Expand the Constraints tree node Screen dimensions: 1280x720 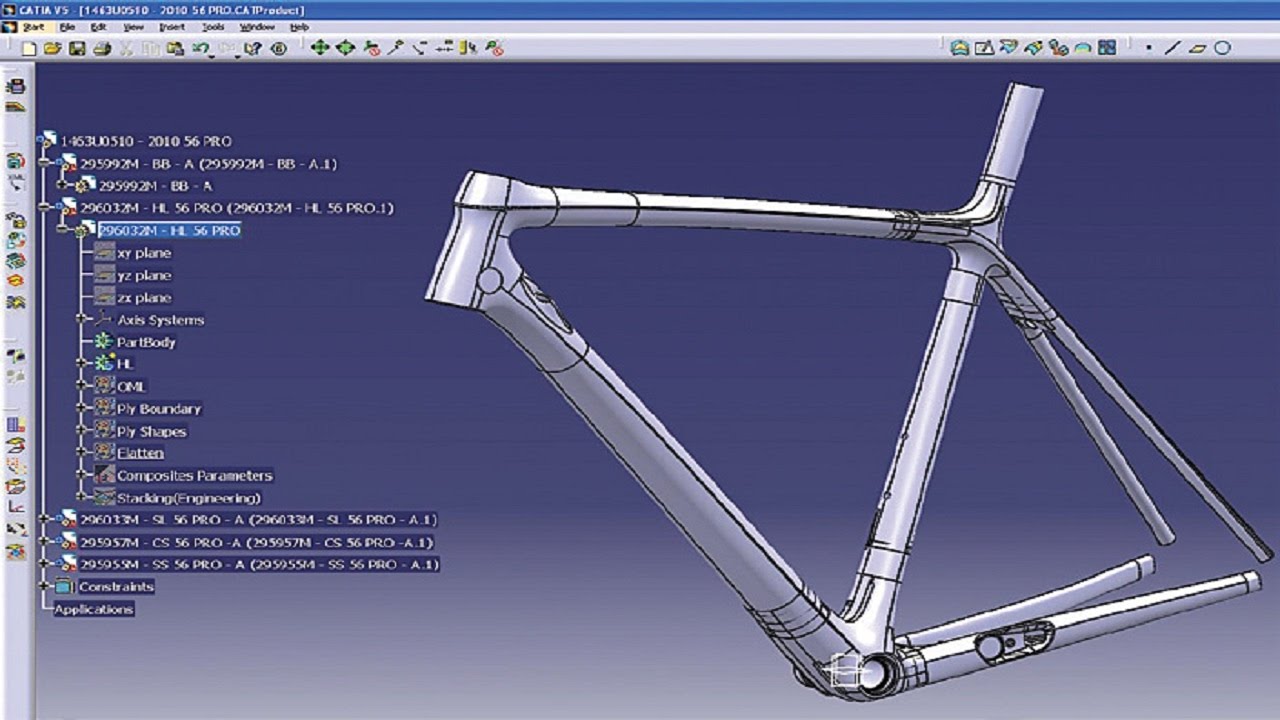pyautogui.click(x=43, y=586)
